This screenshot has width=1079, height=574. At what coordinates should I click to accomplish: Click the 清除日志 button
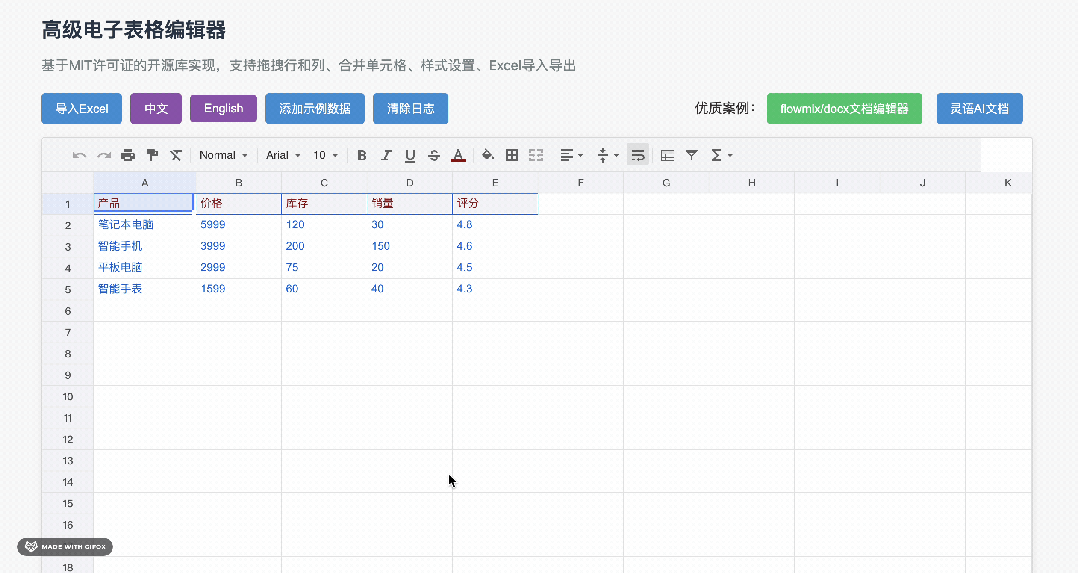[x=410, y=109]
